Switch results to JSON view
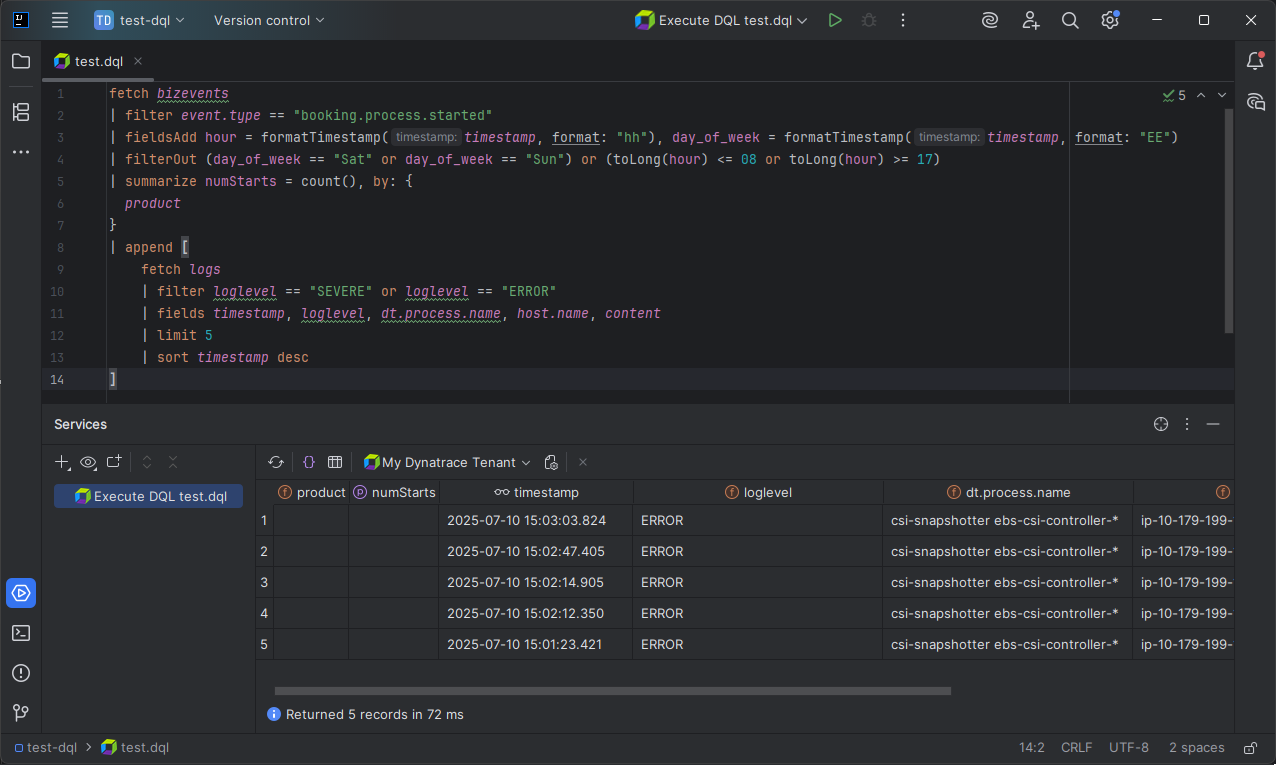Viewport: 1276px width, 765px height. tap(309, 462)
